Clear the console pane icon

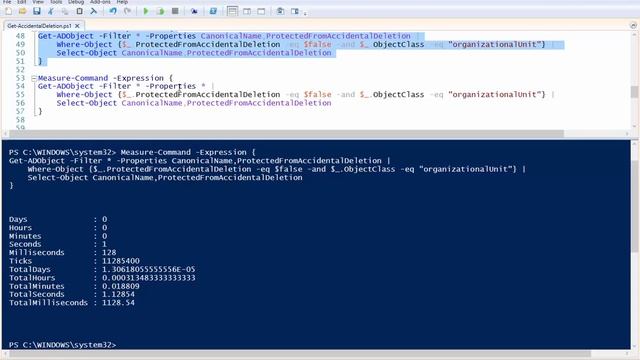point(93,11)
